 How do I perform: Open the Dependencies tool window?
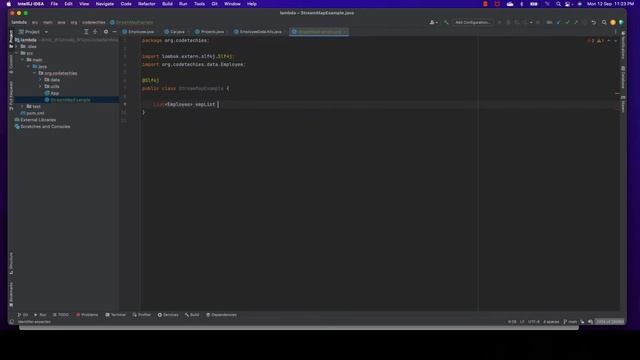click(x=221, y=315)
